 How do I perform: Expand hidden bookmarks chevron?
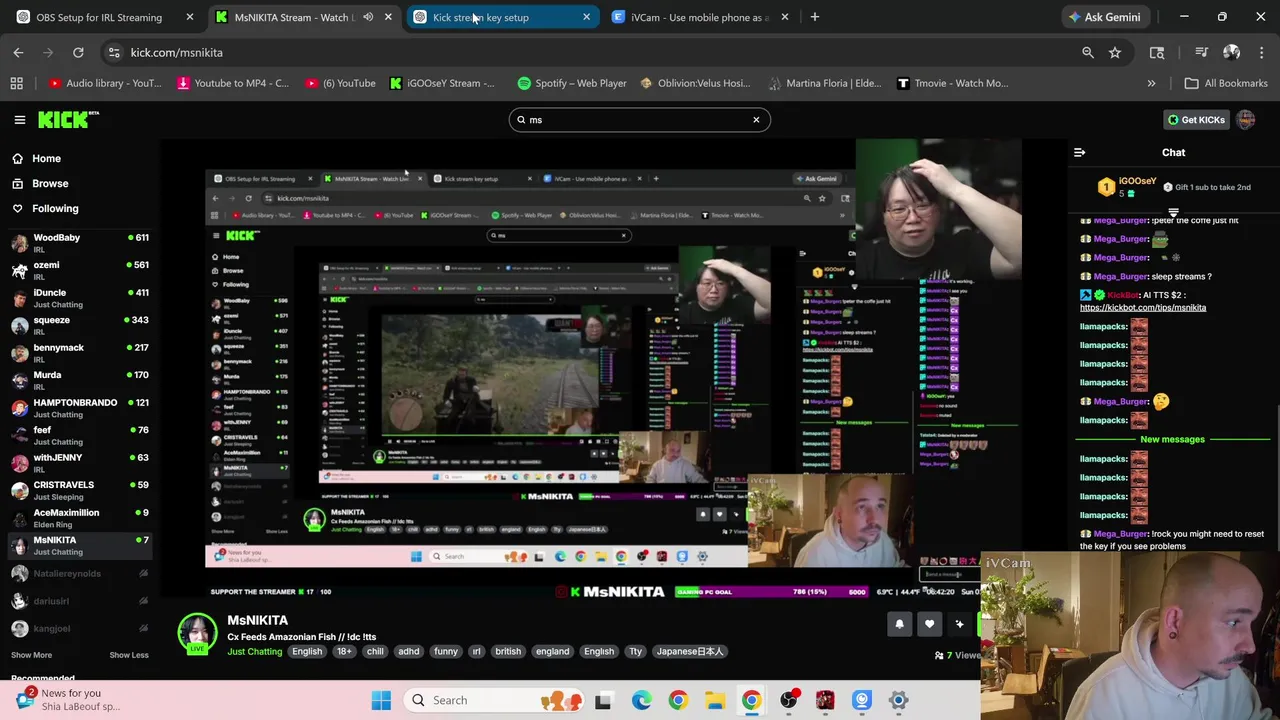[x=1151, y=83]
